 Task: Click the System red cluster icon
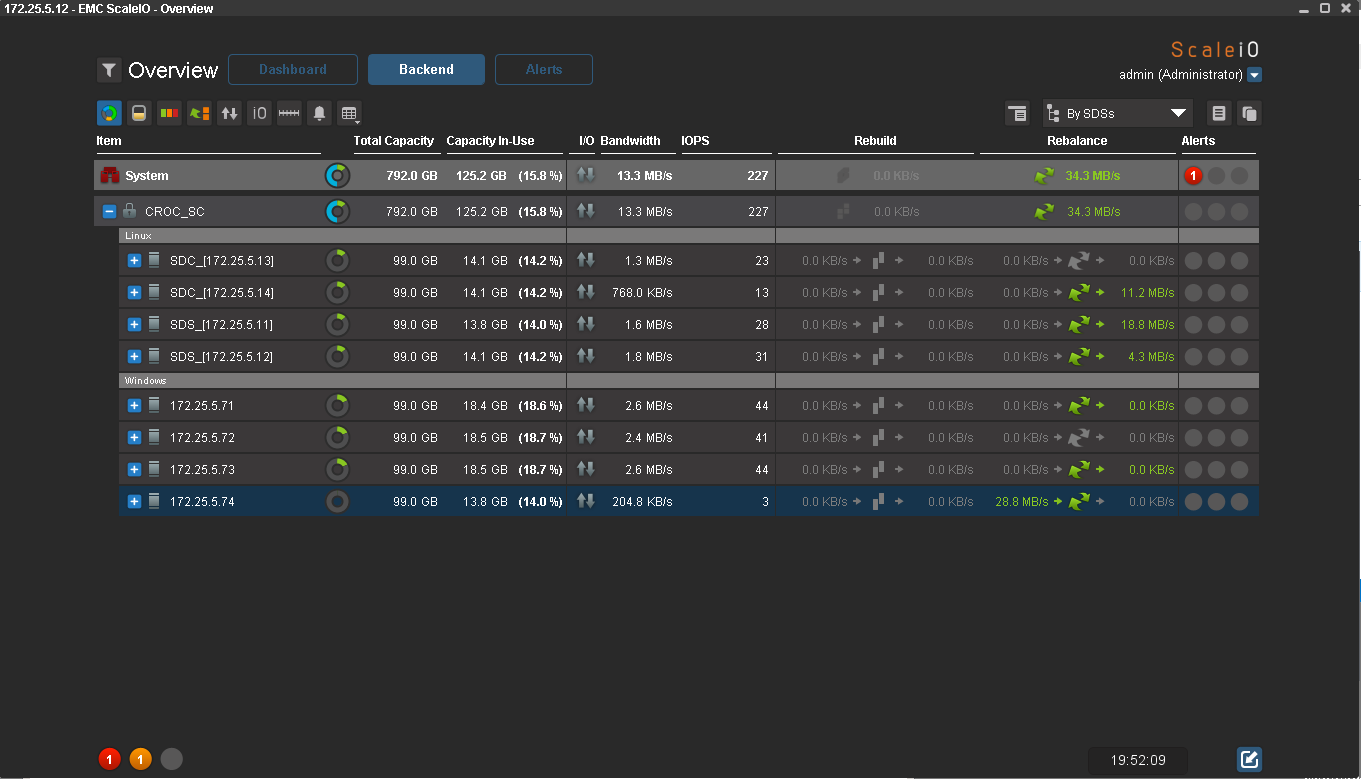point(109,176)
